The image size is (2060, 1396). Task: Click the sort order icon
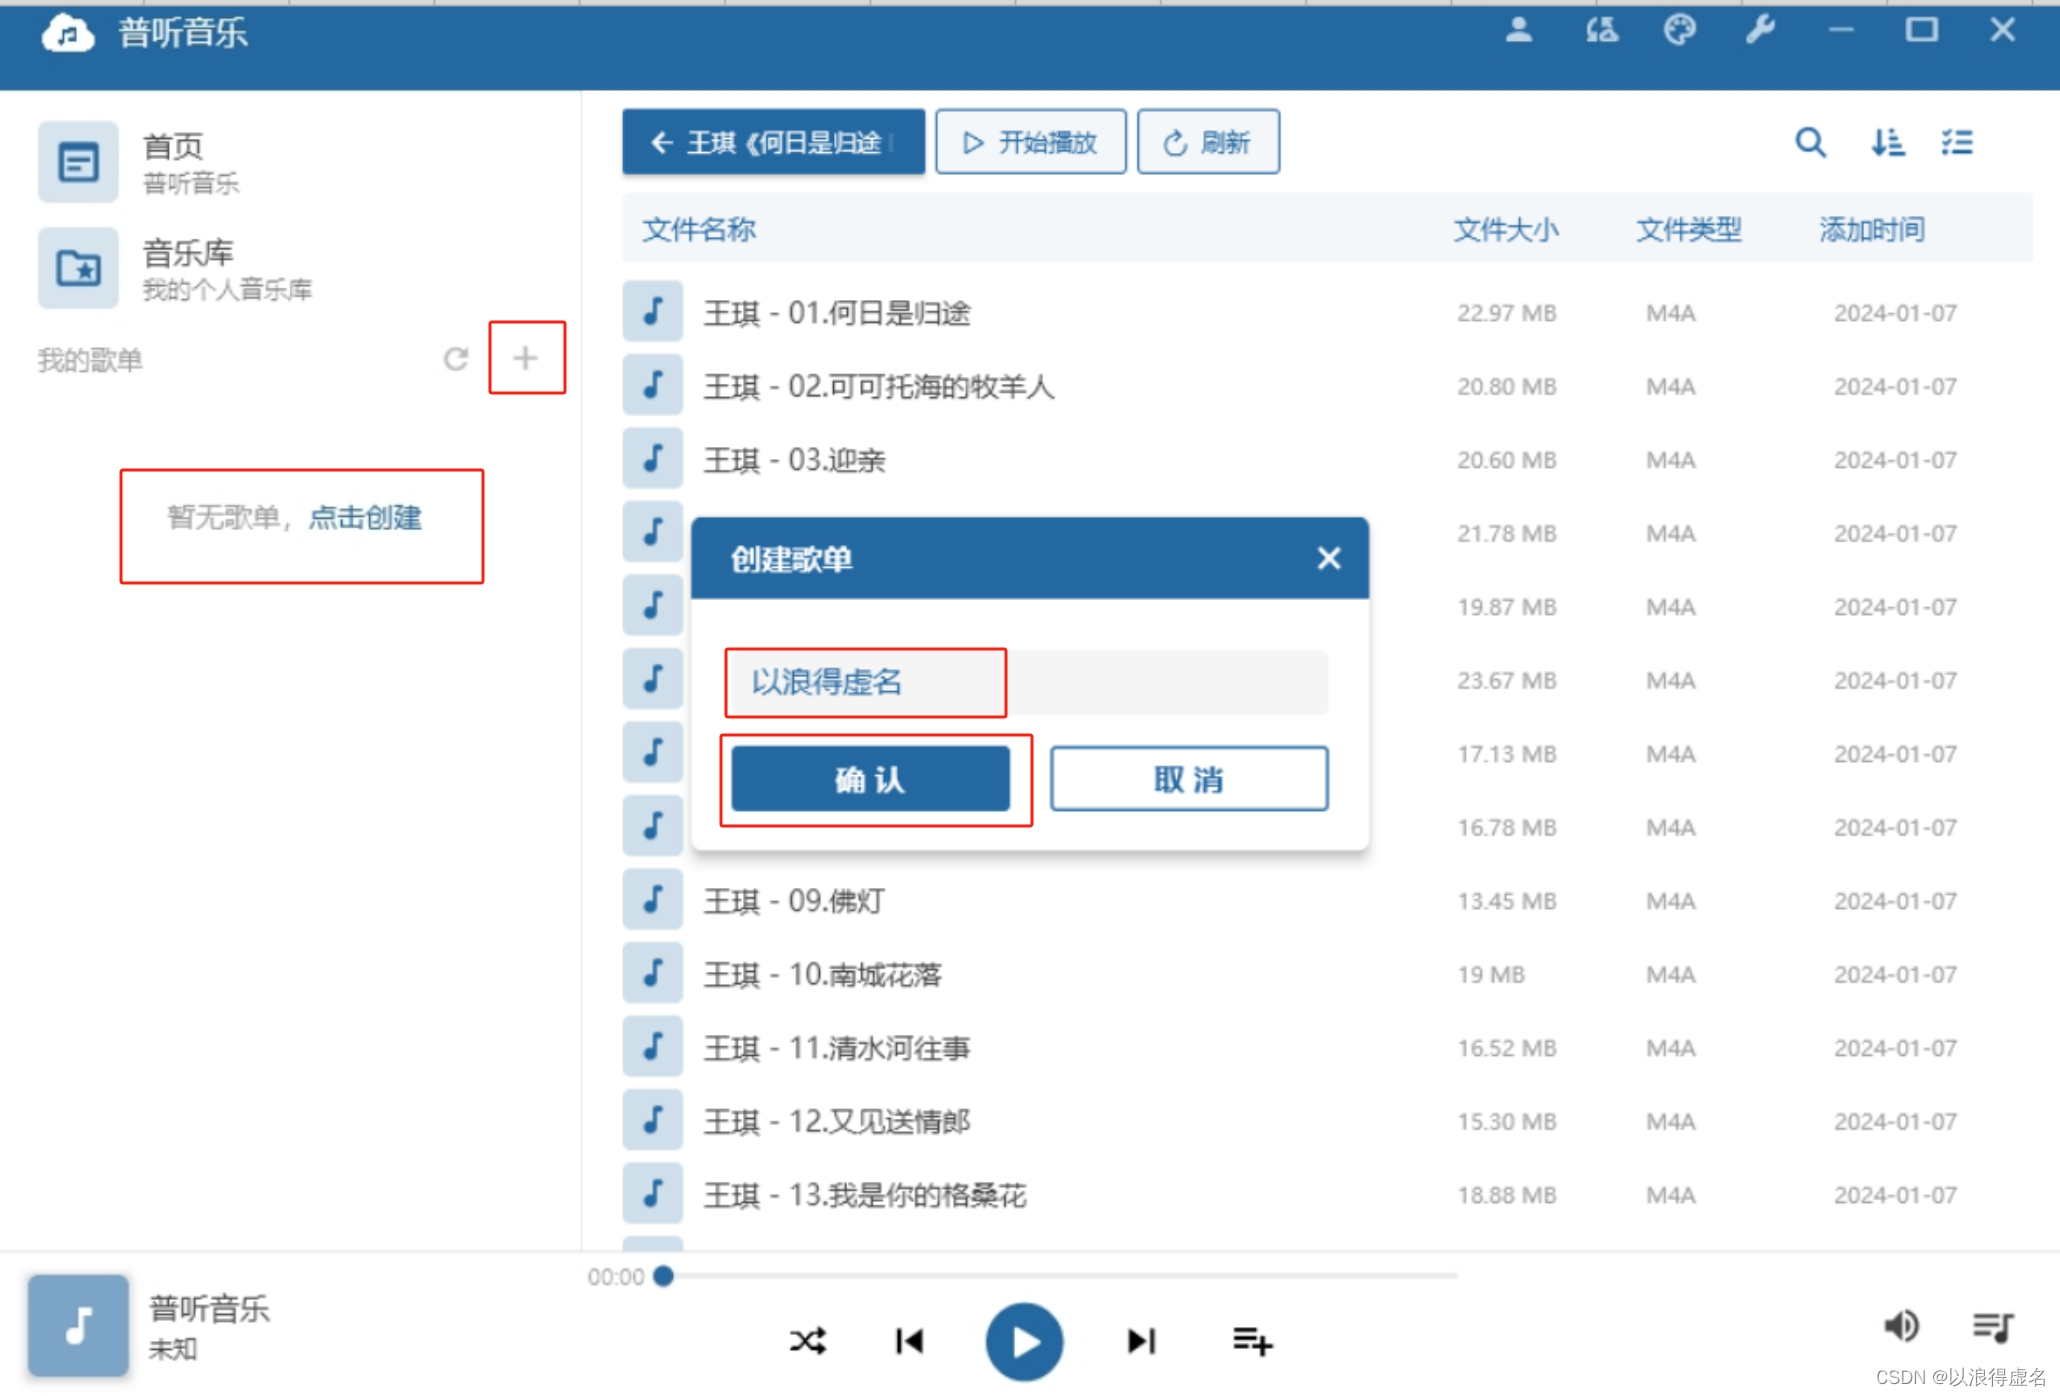1887,143
